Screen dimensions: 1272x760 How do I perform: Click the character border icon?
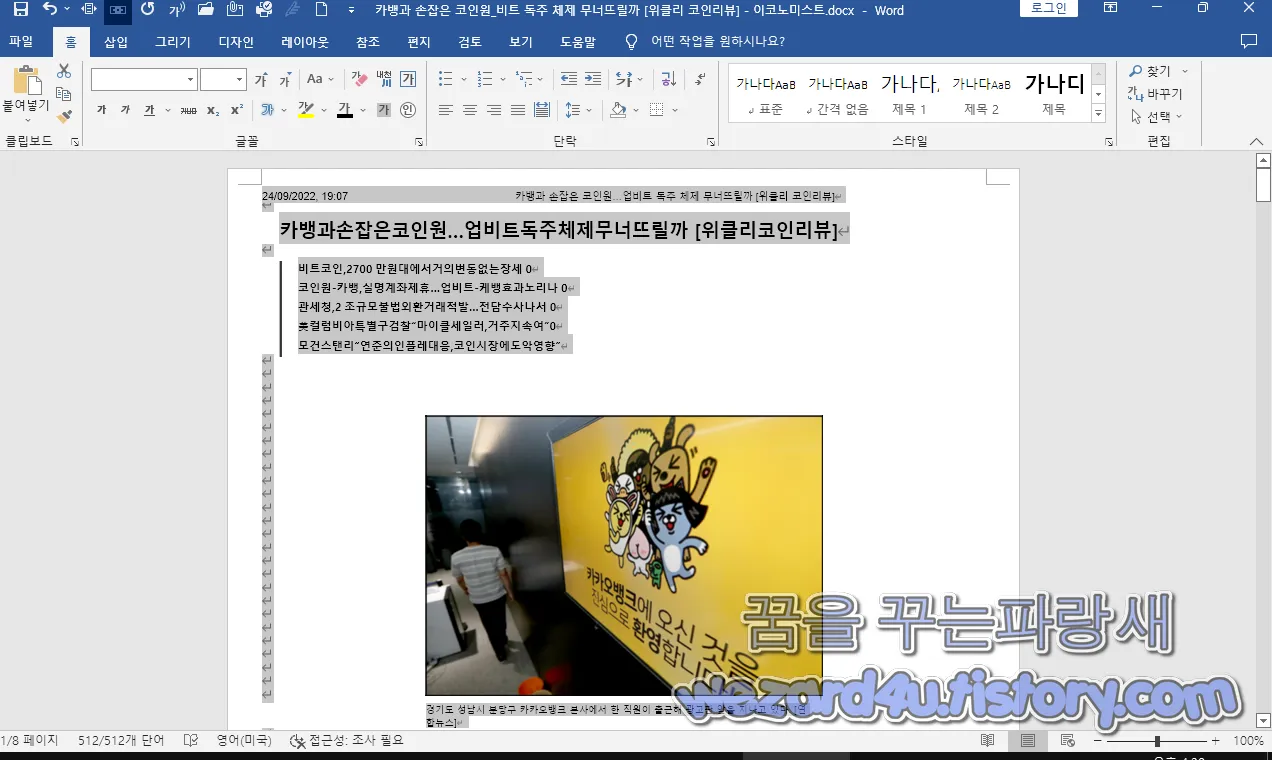point(408,79)
